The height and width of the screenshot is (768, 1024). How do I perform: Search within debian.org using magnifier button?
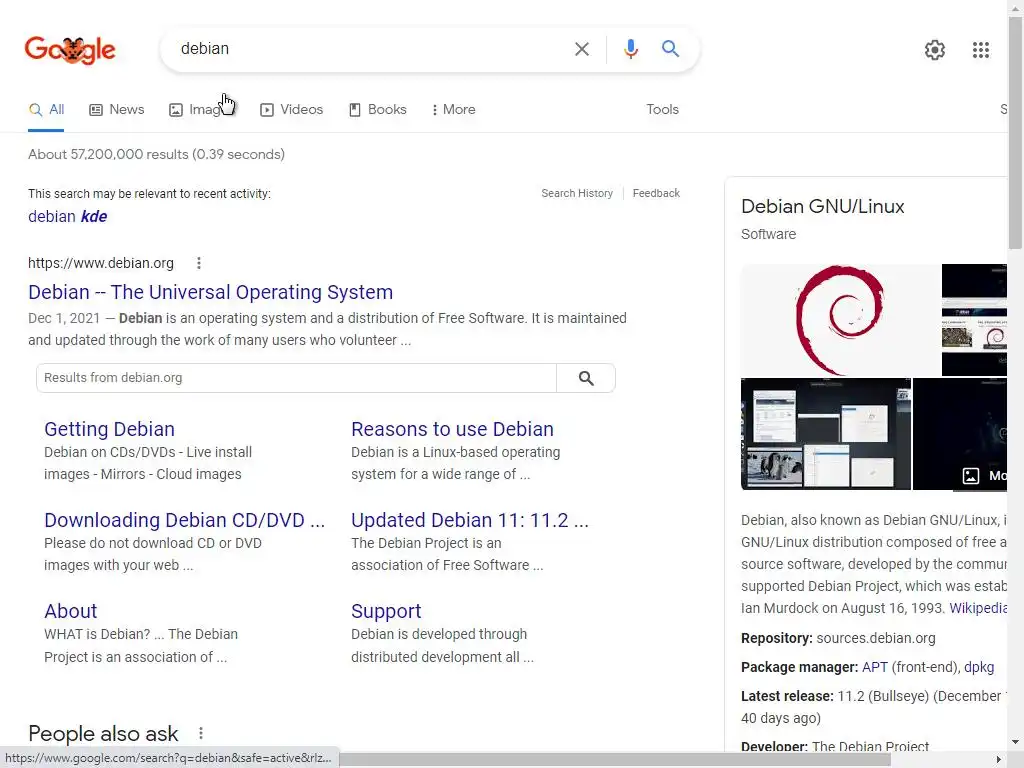(586, 378)
